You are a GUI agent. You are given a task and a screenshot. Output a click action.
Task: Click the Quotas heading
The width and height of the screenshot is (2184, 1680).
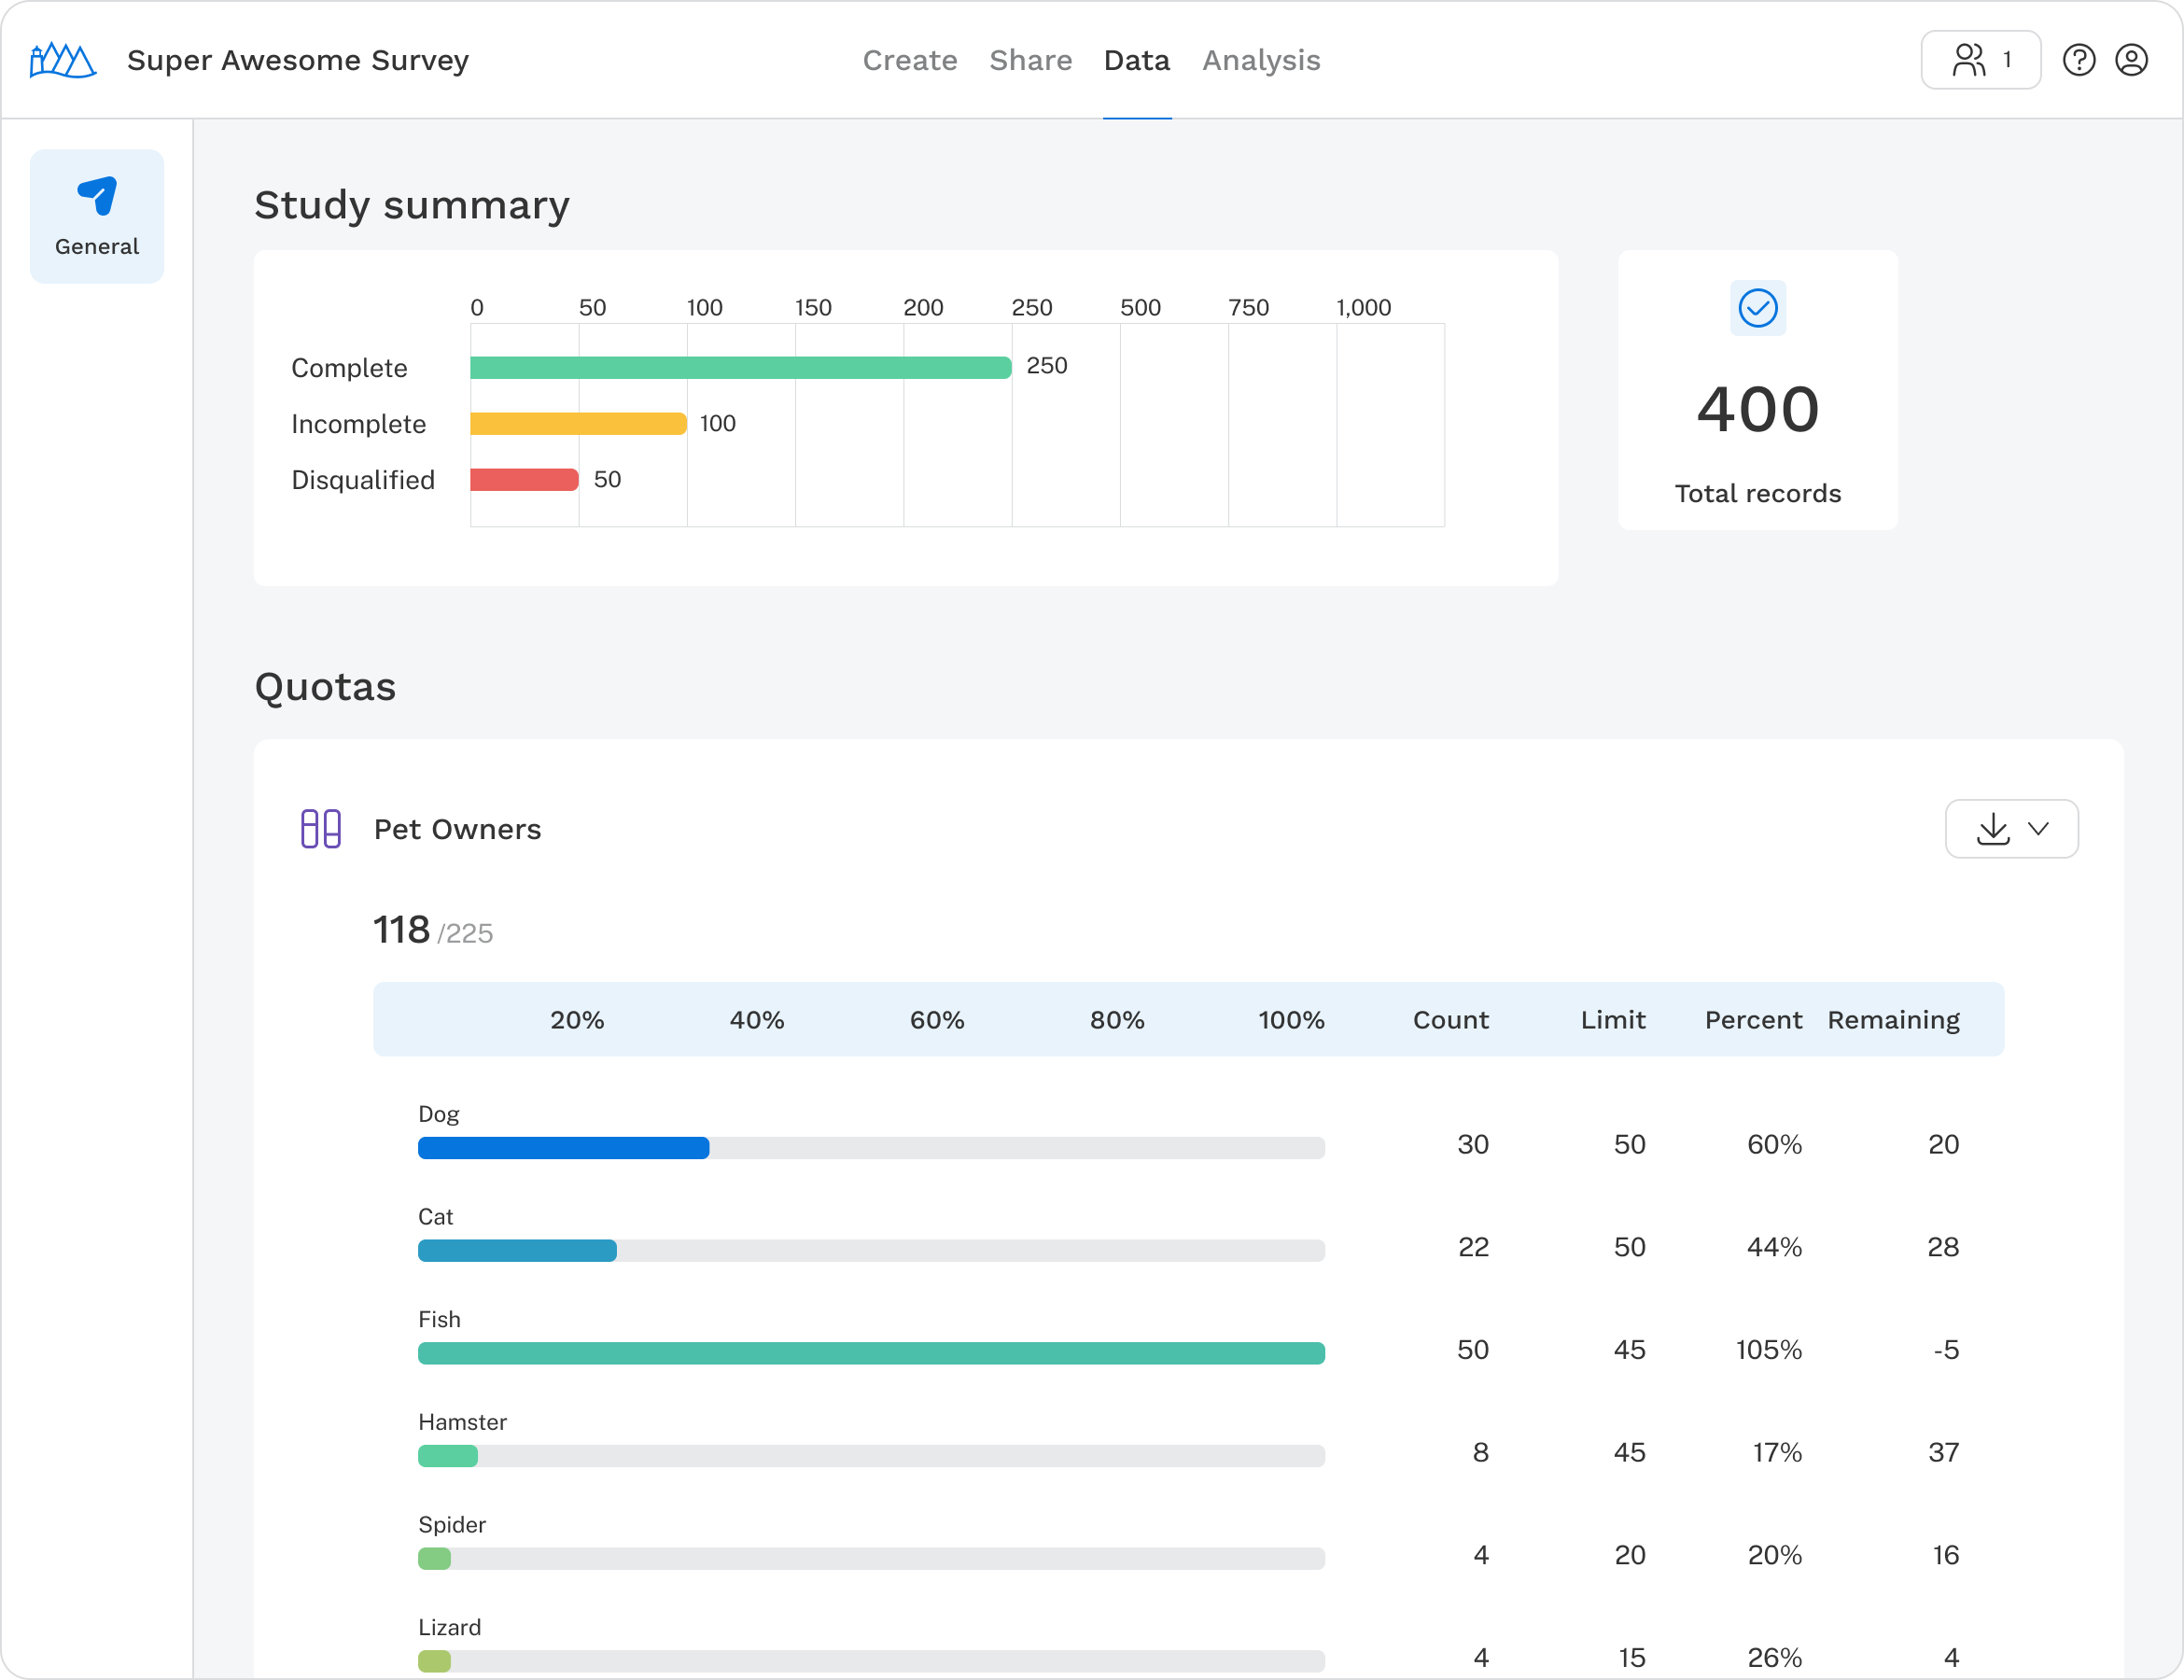(x=325, y=687)
